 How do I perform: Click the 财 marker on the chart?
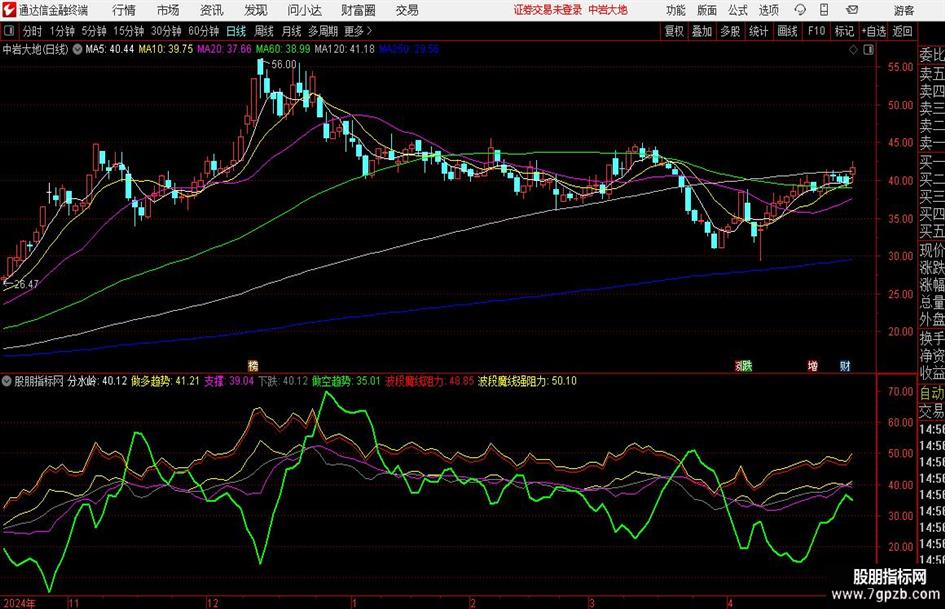click(845, 366)
